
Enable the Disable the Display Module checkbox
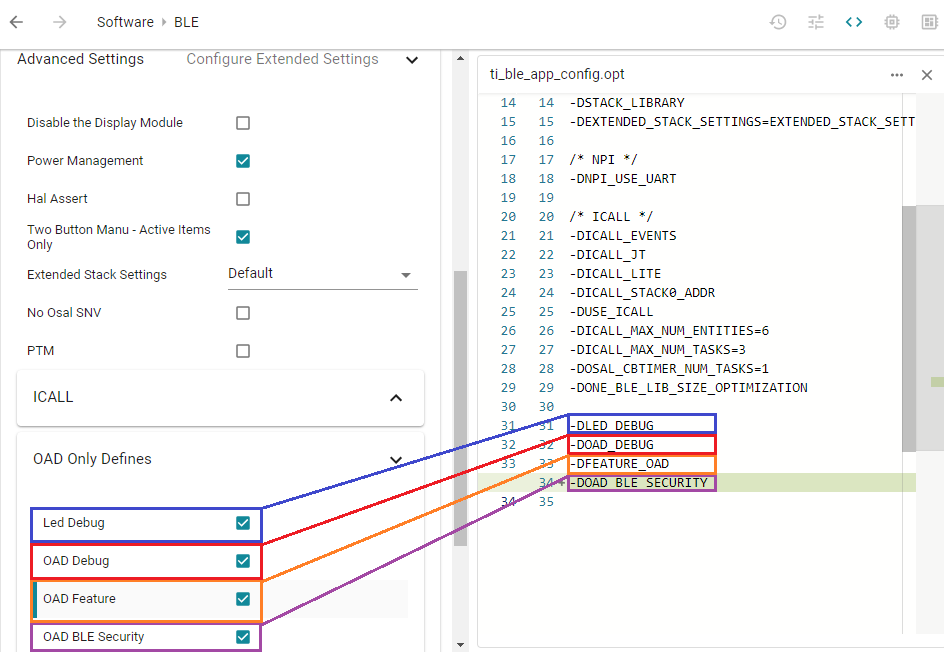point(242,123)
